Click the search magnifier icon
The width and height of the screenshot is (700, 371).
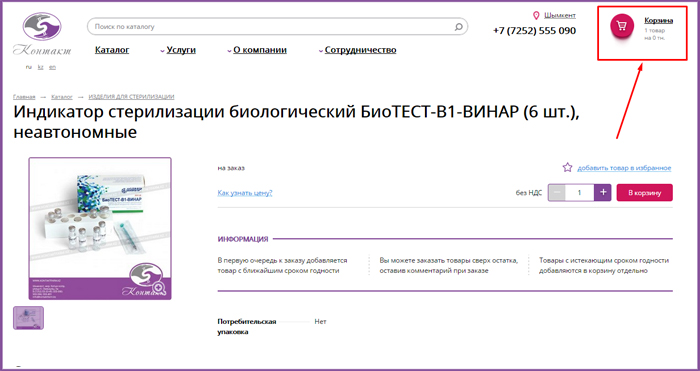click(x=458, y=27)
